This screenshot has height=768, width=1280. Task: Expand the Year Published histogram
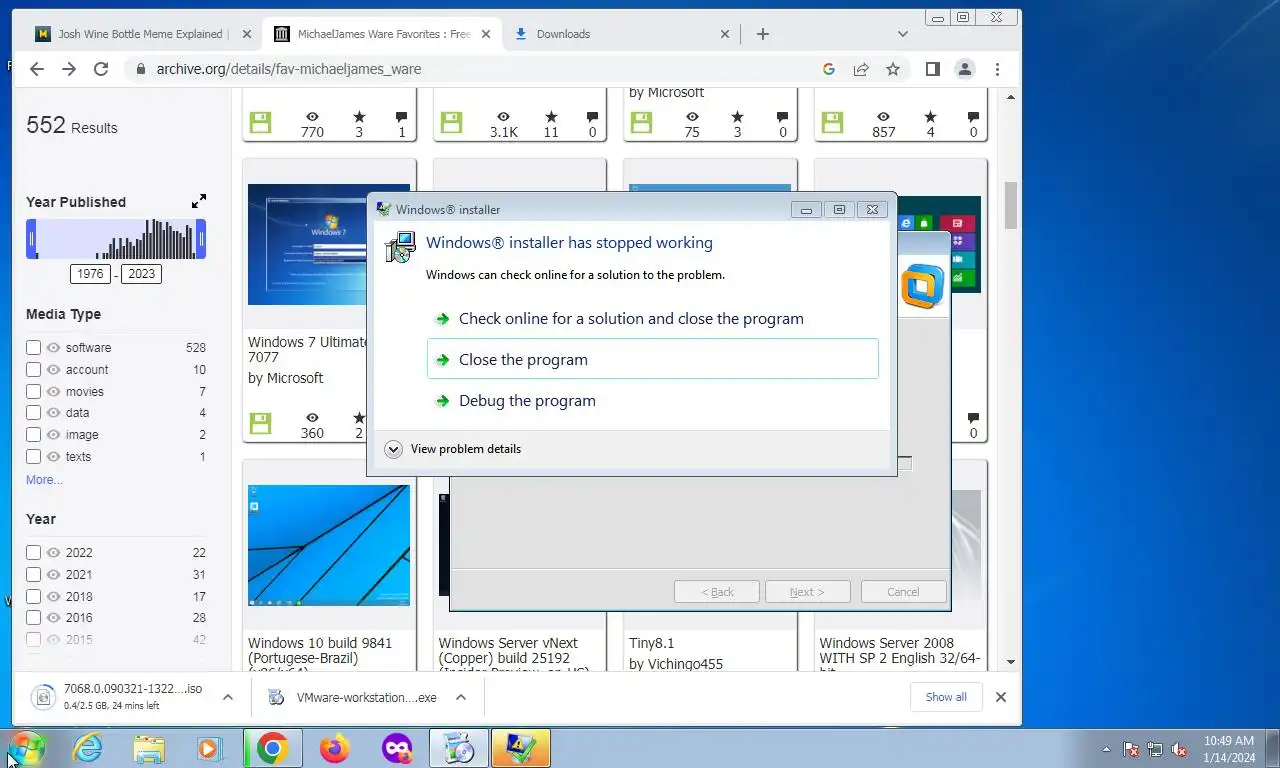[x=199, y=201]
